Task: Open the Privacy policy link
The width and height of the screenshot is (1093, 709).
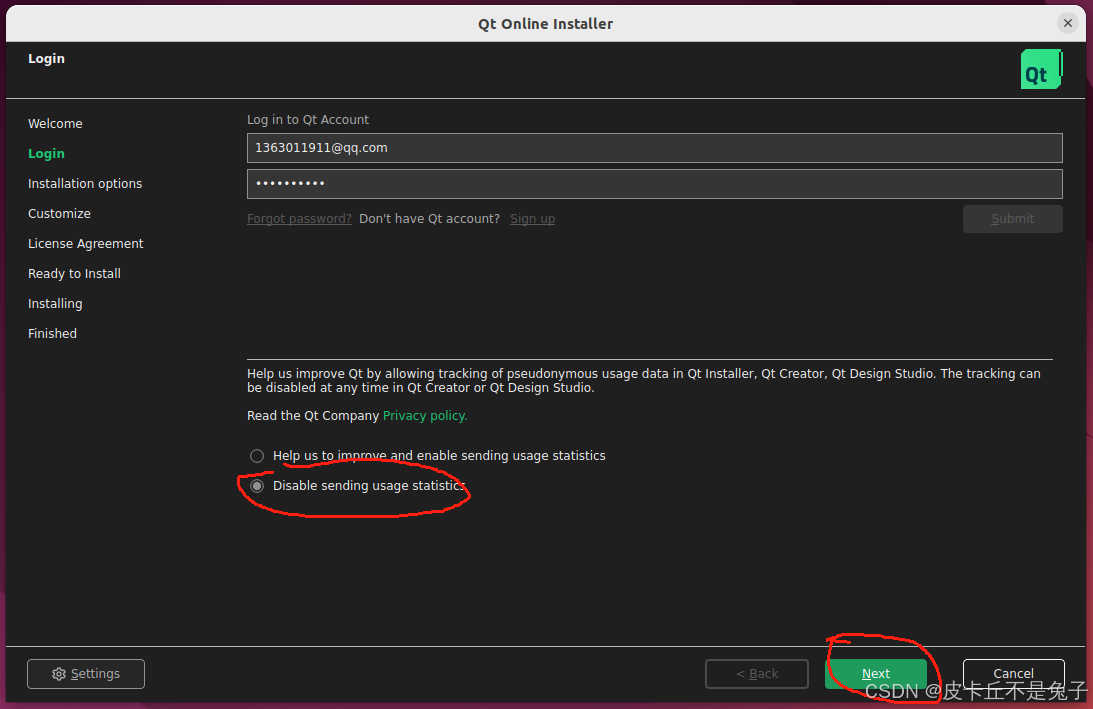Action: (x=425, y=416)
